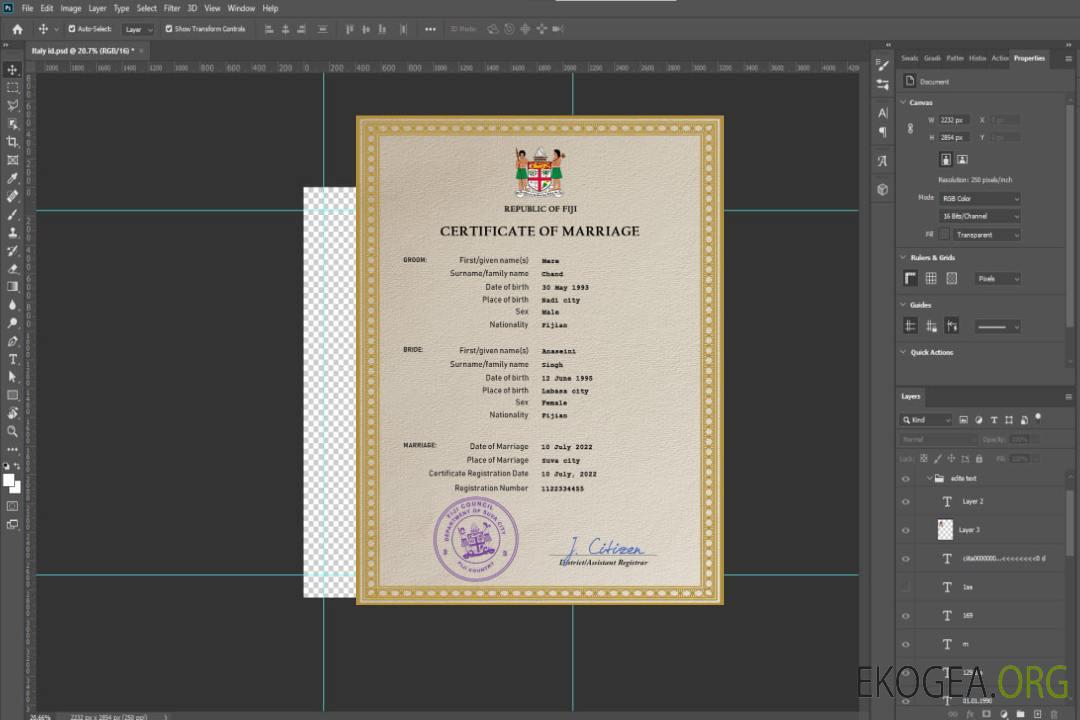Select the Zoom tool
Viewport: 1080px width, 720px height.
pyautogui.click(x=12, y=431)
